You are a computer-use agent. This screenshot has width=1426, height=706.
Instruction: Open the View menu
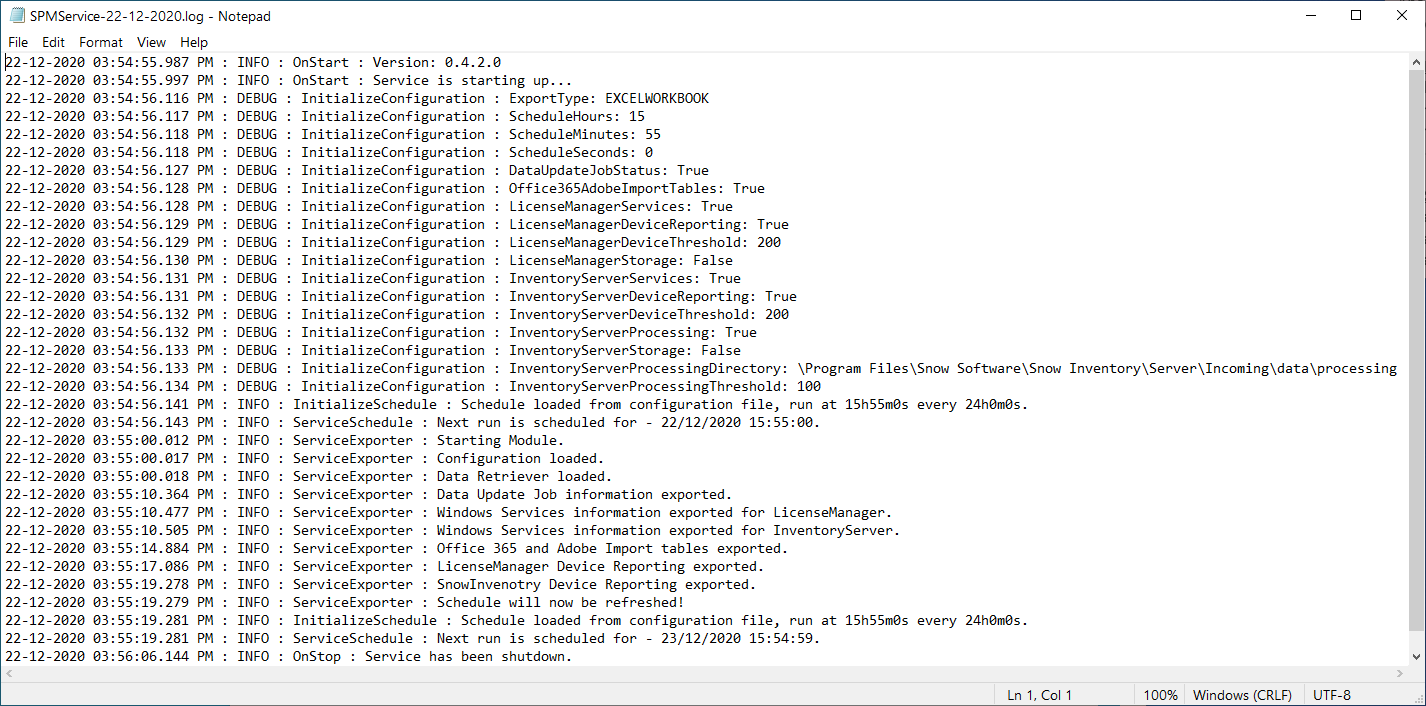tap(151, 42)
